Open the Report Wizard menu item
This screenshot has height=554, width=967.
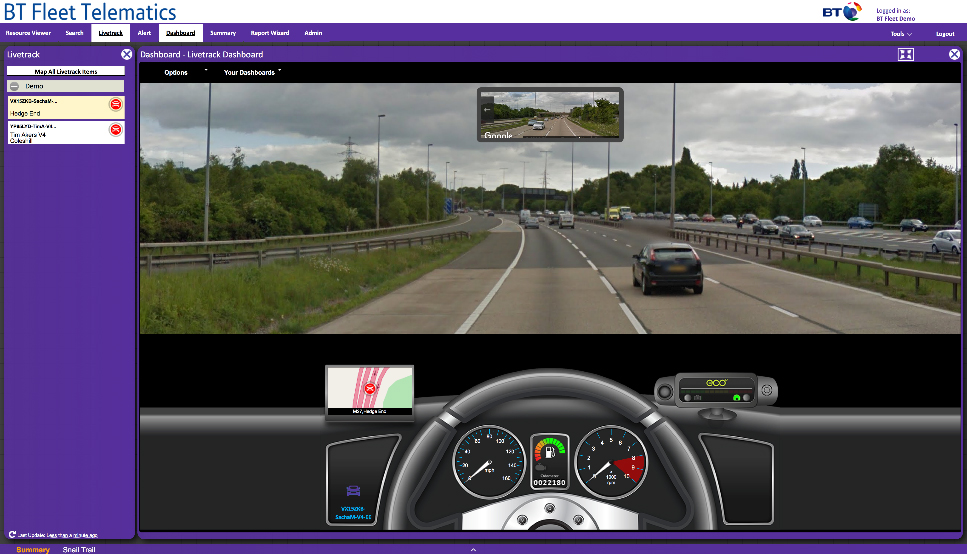click(x=270, y=33)
